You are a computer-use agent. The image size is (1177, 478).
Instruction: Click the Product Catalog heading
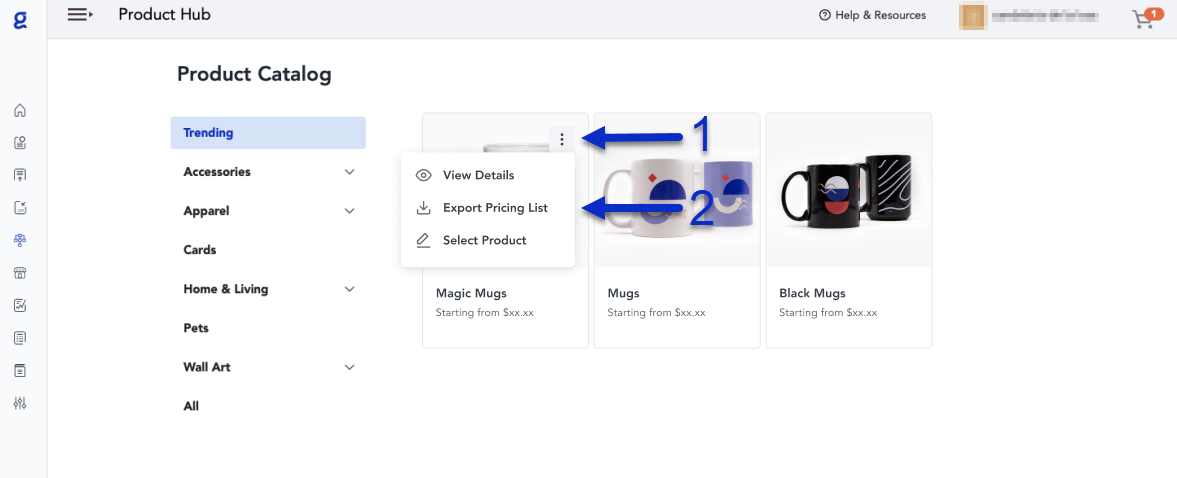pyautogui.click(x=254, y=74)
